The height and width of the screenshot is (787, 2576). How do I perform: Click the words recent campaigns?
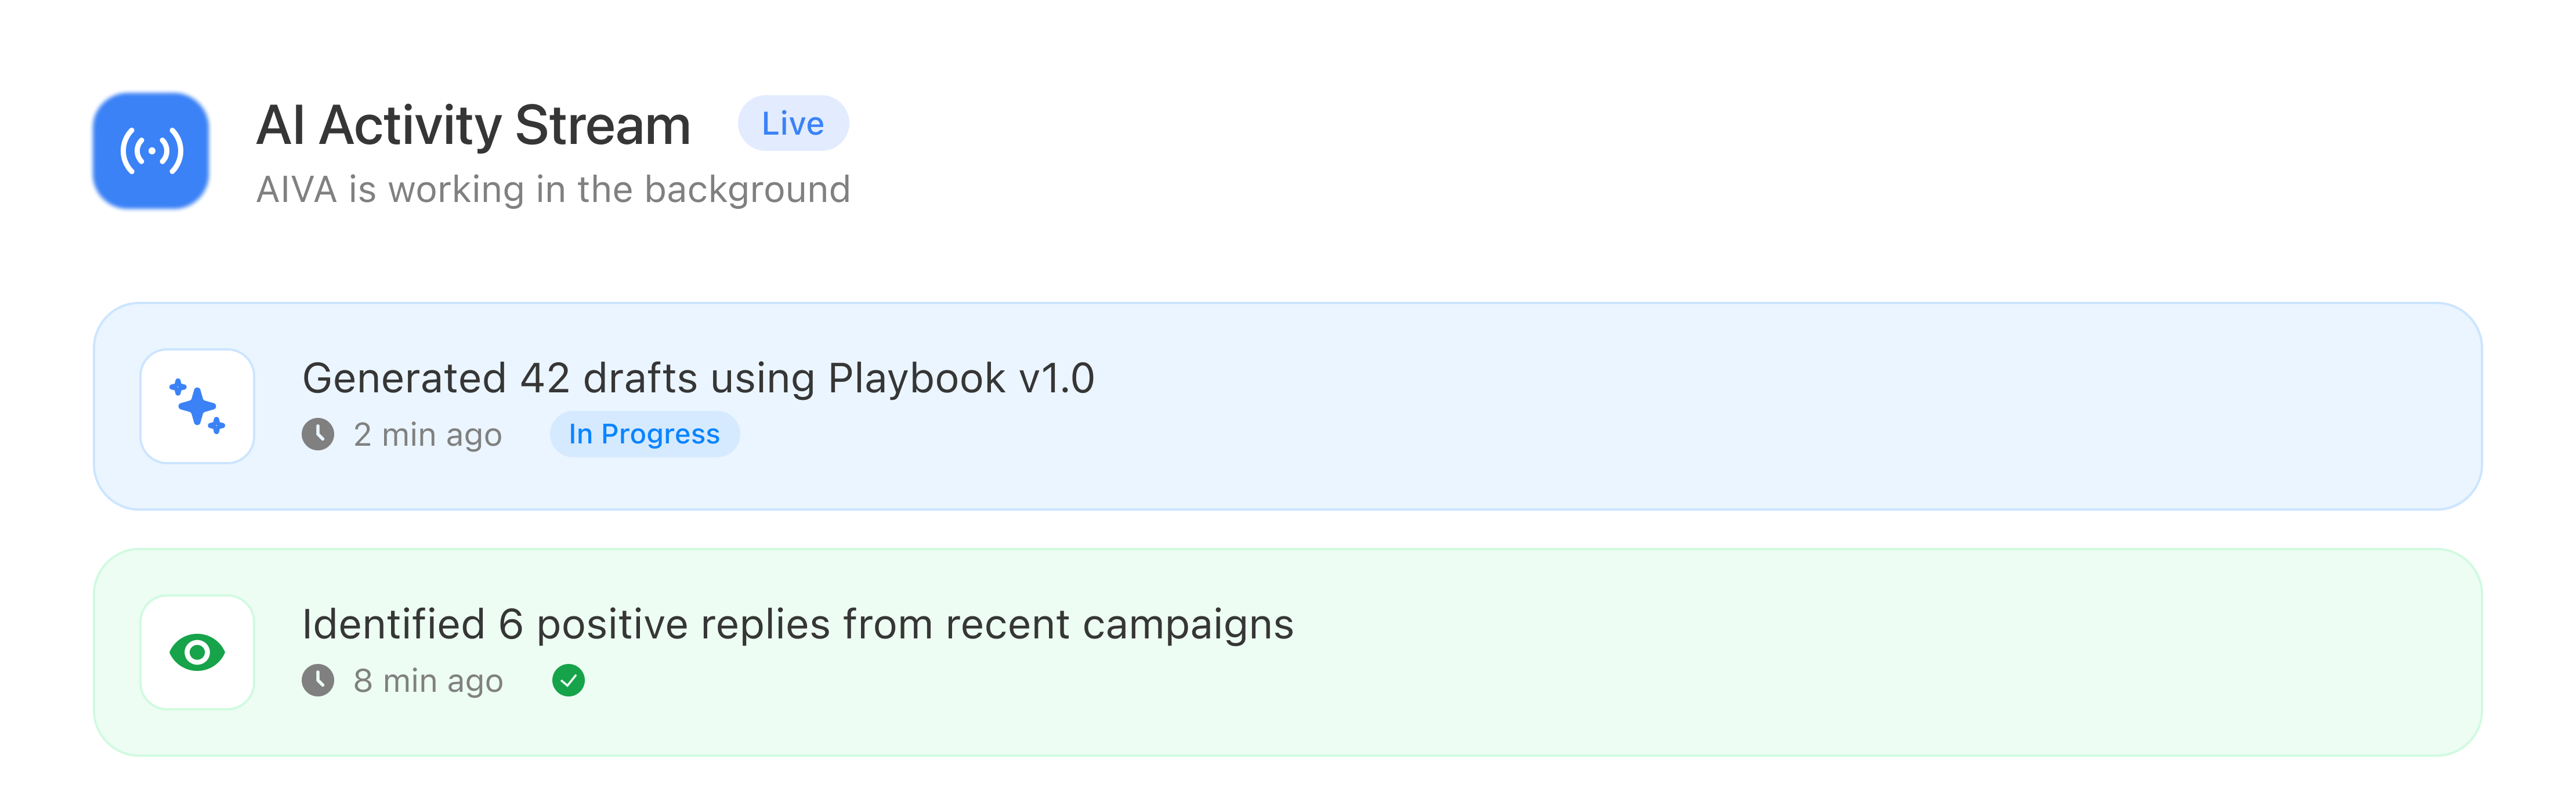[x=1119, y=625]
